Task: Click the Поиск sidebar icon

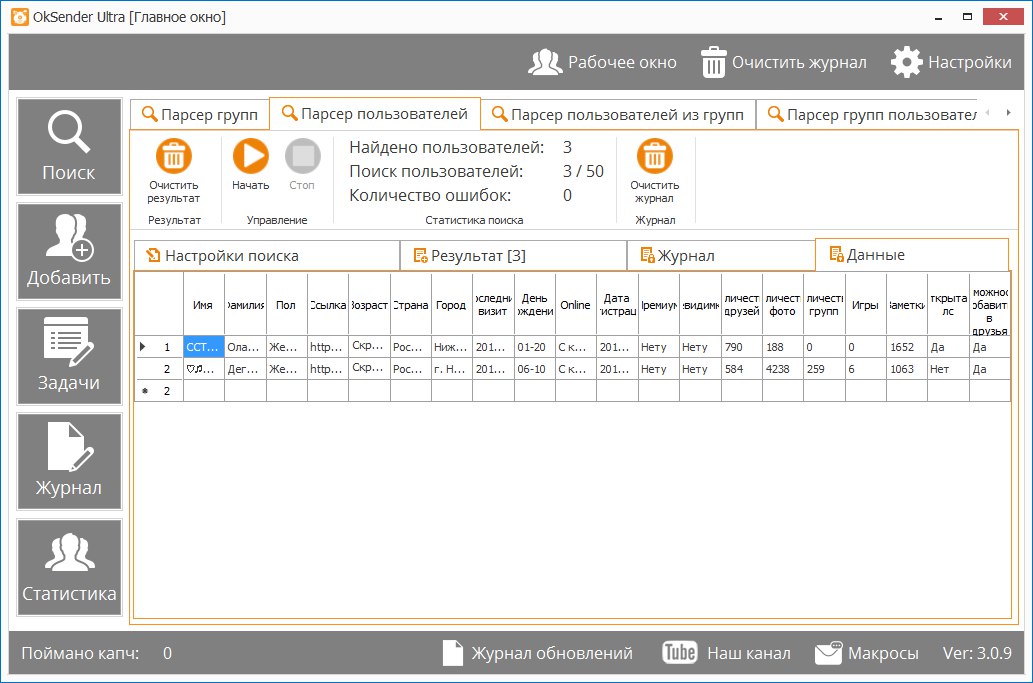Action: [69, 146]
